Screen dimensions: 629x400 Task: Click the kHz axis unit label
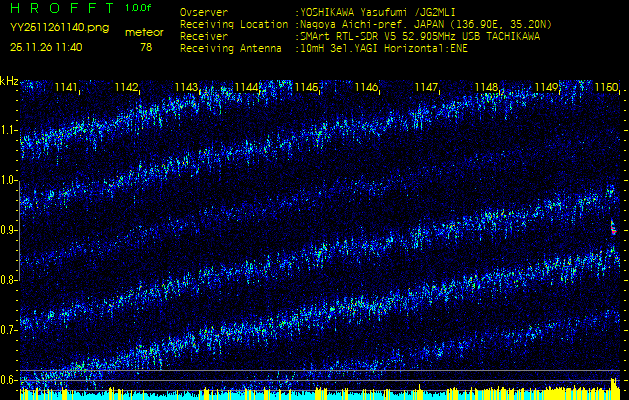pyautogui.click(x=9, y=81)
